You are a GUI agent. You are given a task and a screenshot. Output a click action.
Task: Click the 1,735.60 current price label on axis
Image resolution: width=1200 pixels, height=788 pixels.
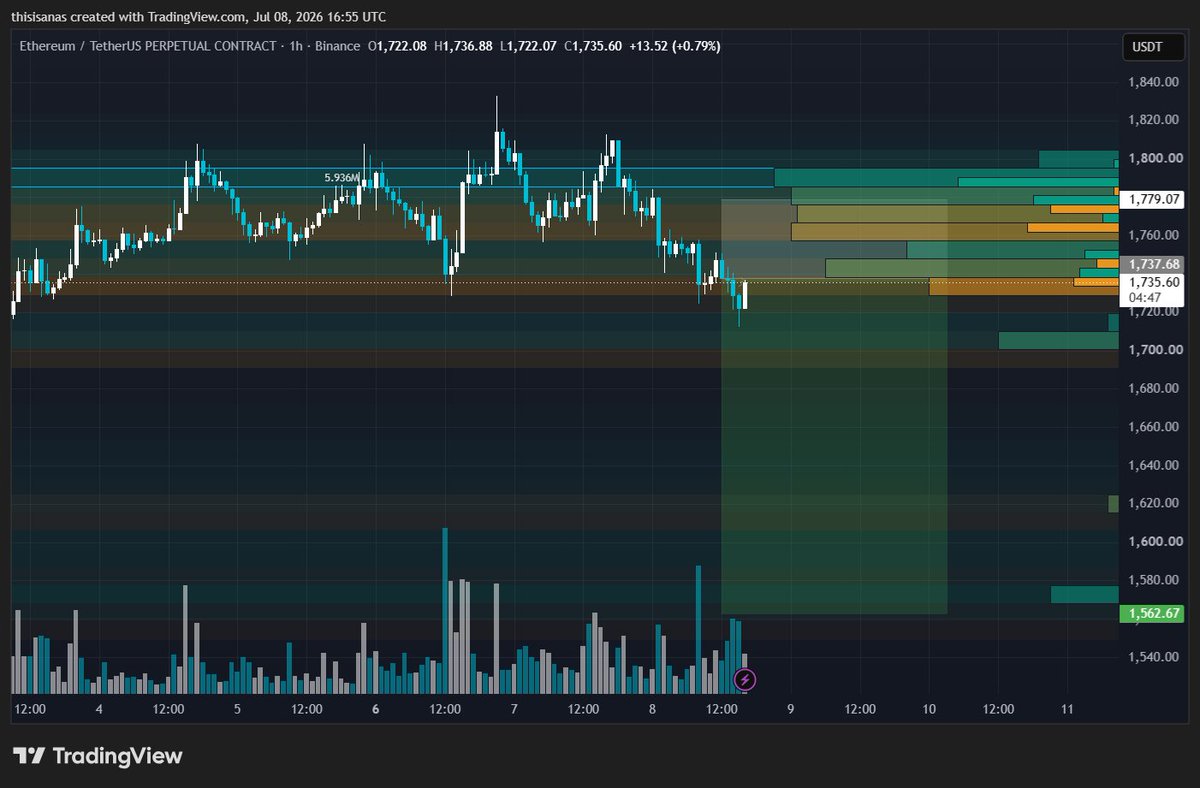point(1155,282)
